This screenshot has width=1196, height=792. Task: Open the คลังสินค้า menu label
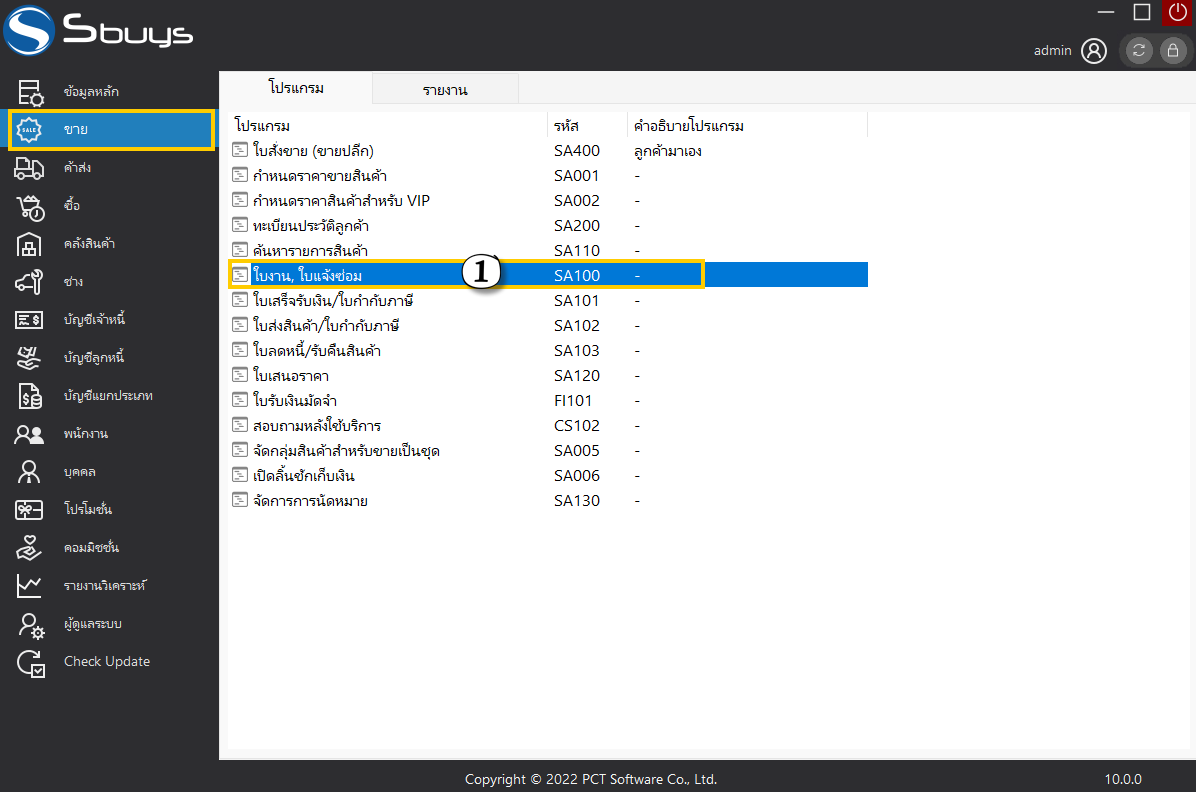(89, 244)
